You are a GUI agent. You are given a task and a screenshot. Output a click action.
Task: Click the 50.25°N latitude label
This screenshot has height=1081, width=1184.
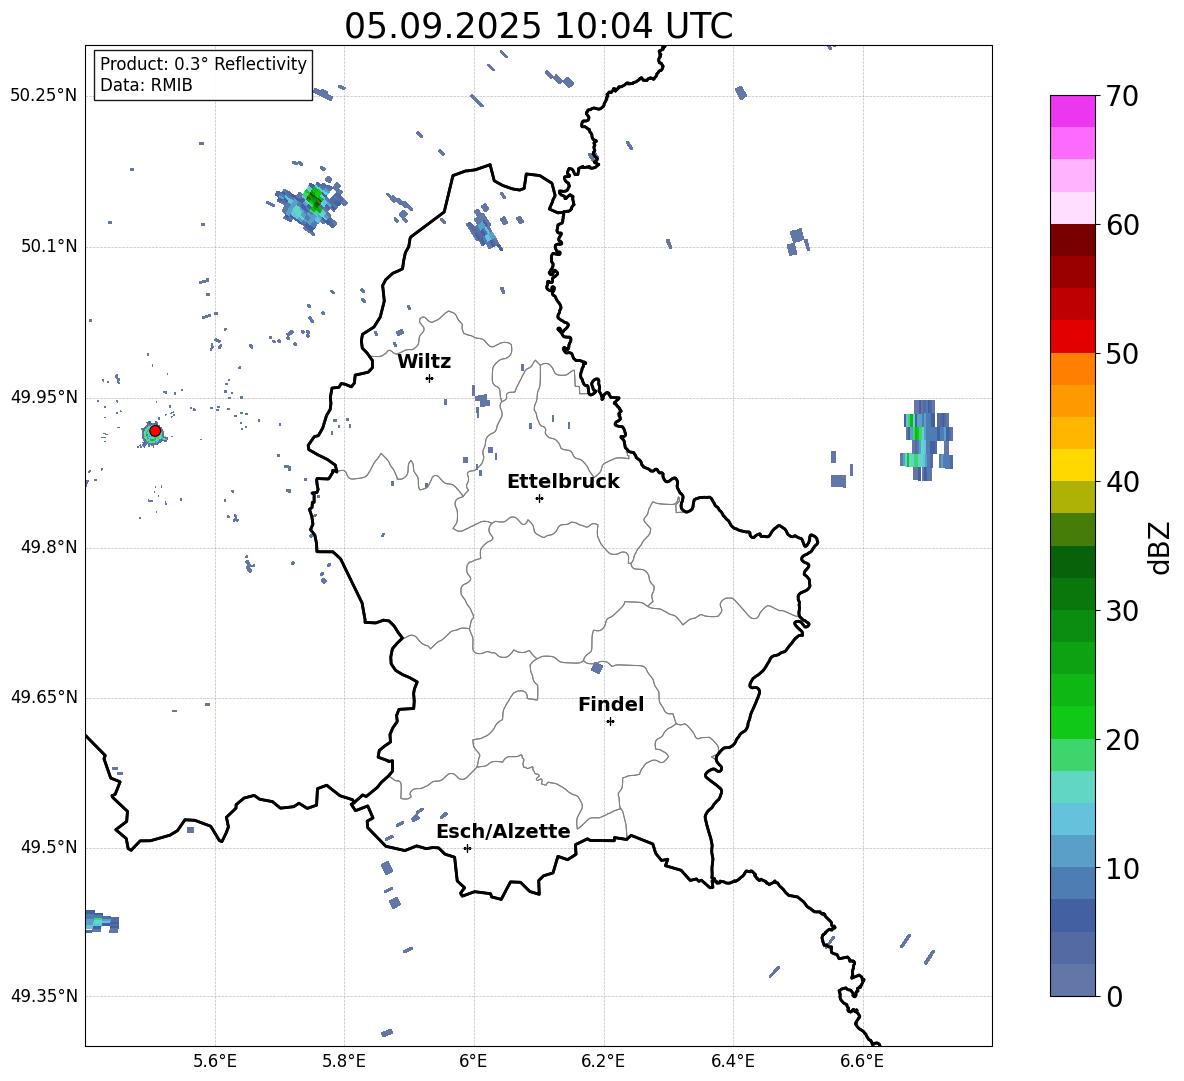tap(44, 96)
